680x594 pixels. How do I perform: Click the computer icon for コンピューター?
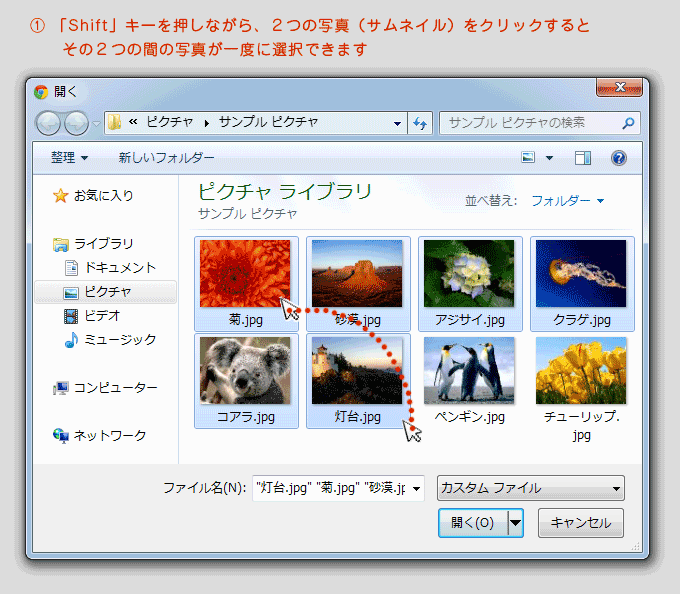tap(60, 388)
